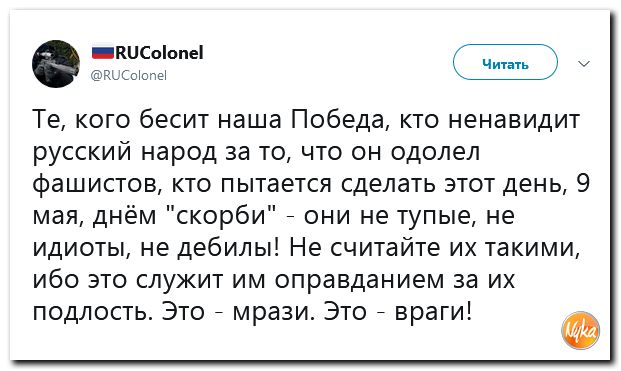Click the phrase русский народ

(x=124, y=153)
